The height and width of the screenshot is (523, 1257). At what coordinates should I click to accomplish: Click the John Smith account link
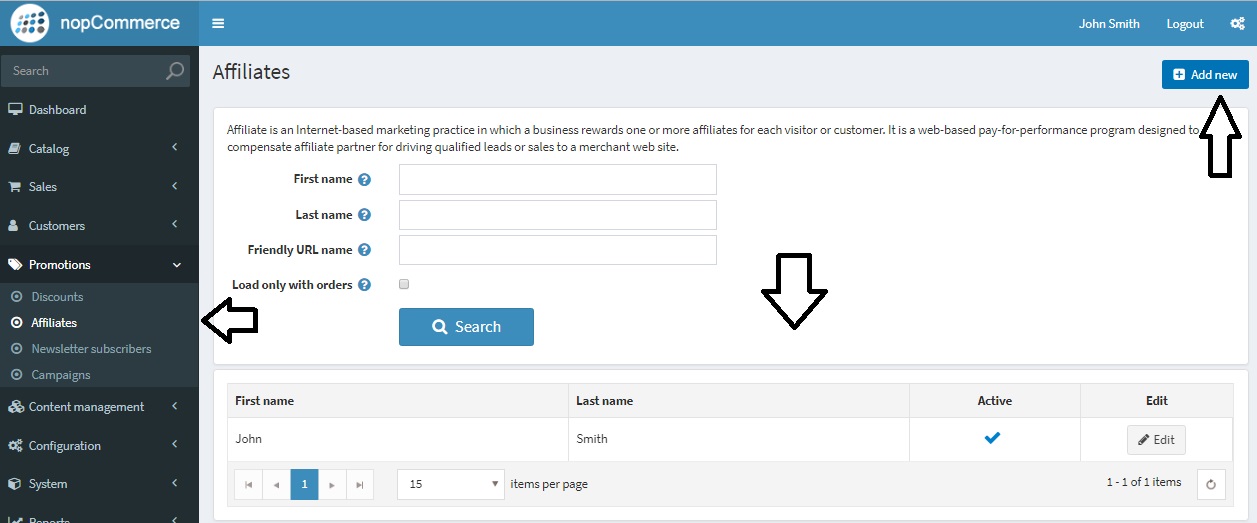click(x=1109, y=24)
